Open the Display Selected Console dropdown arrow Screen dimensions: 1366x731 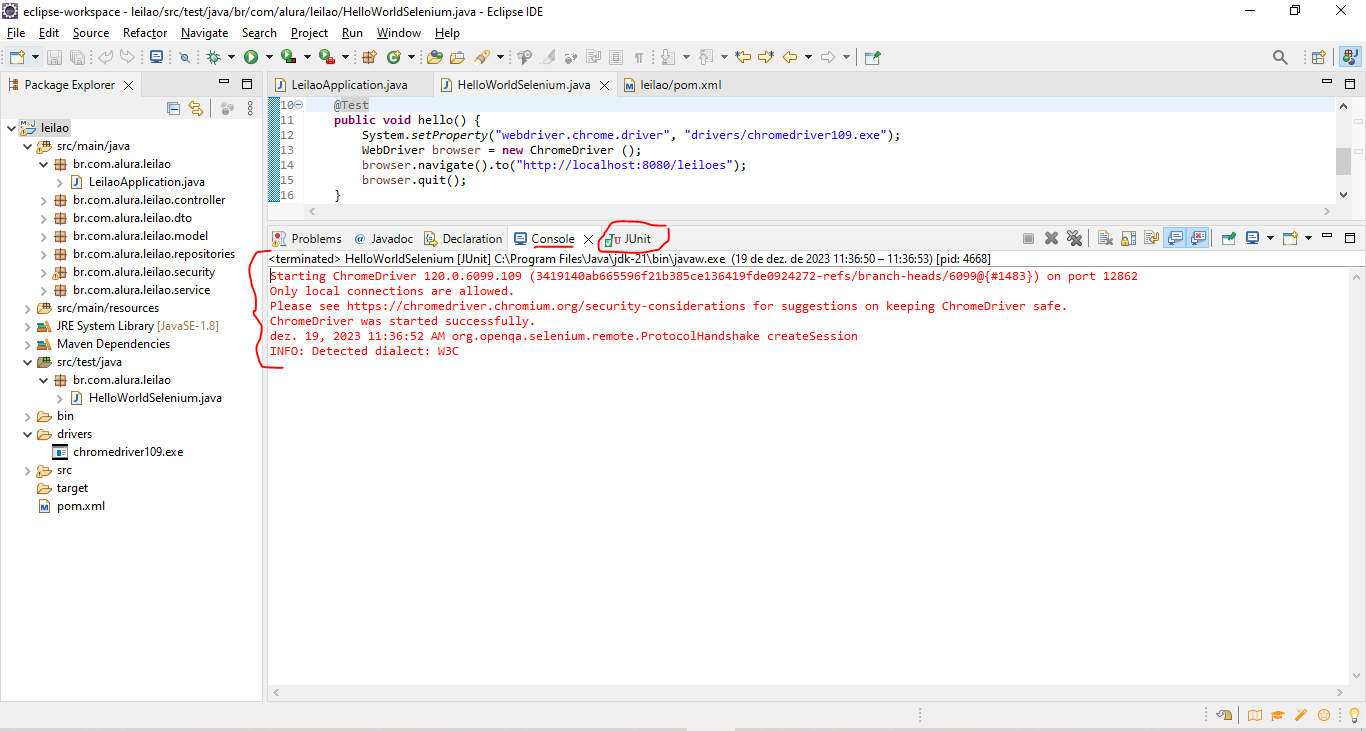(1270, 238)
